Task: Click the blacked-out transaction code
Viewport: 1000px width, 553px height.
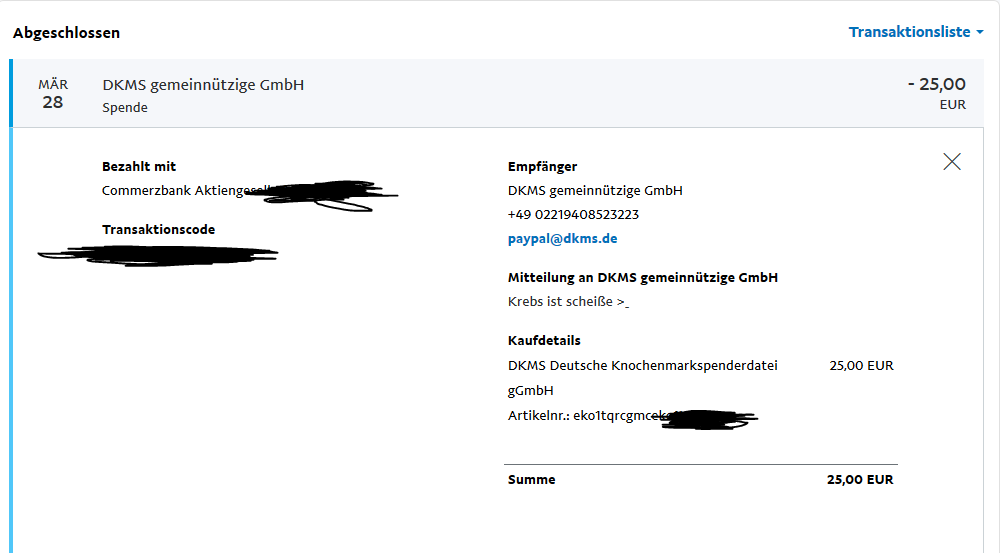Action: coord(158,255)
